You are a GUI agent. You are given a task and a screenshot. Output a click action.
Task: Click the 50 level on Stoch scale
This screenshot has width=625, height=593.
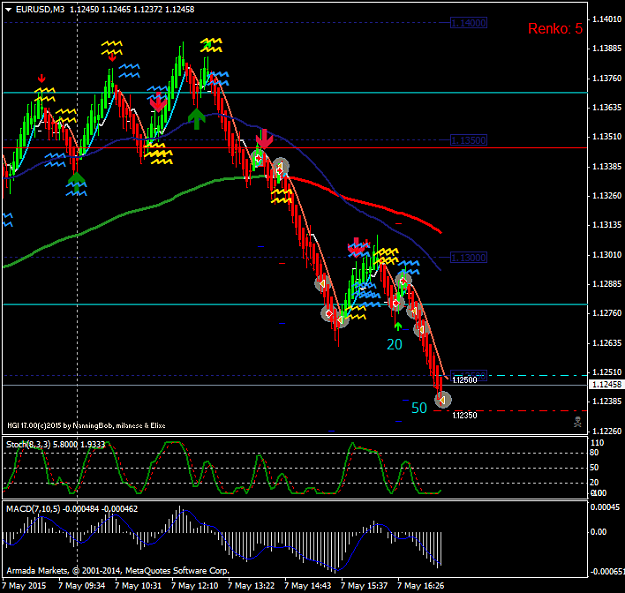point(594,467)
